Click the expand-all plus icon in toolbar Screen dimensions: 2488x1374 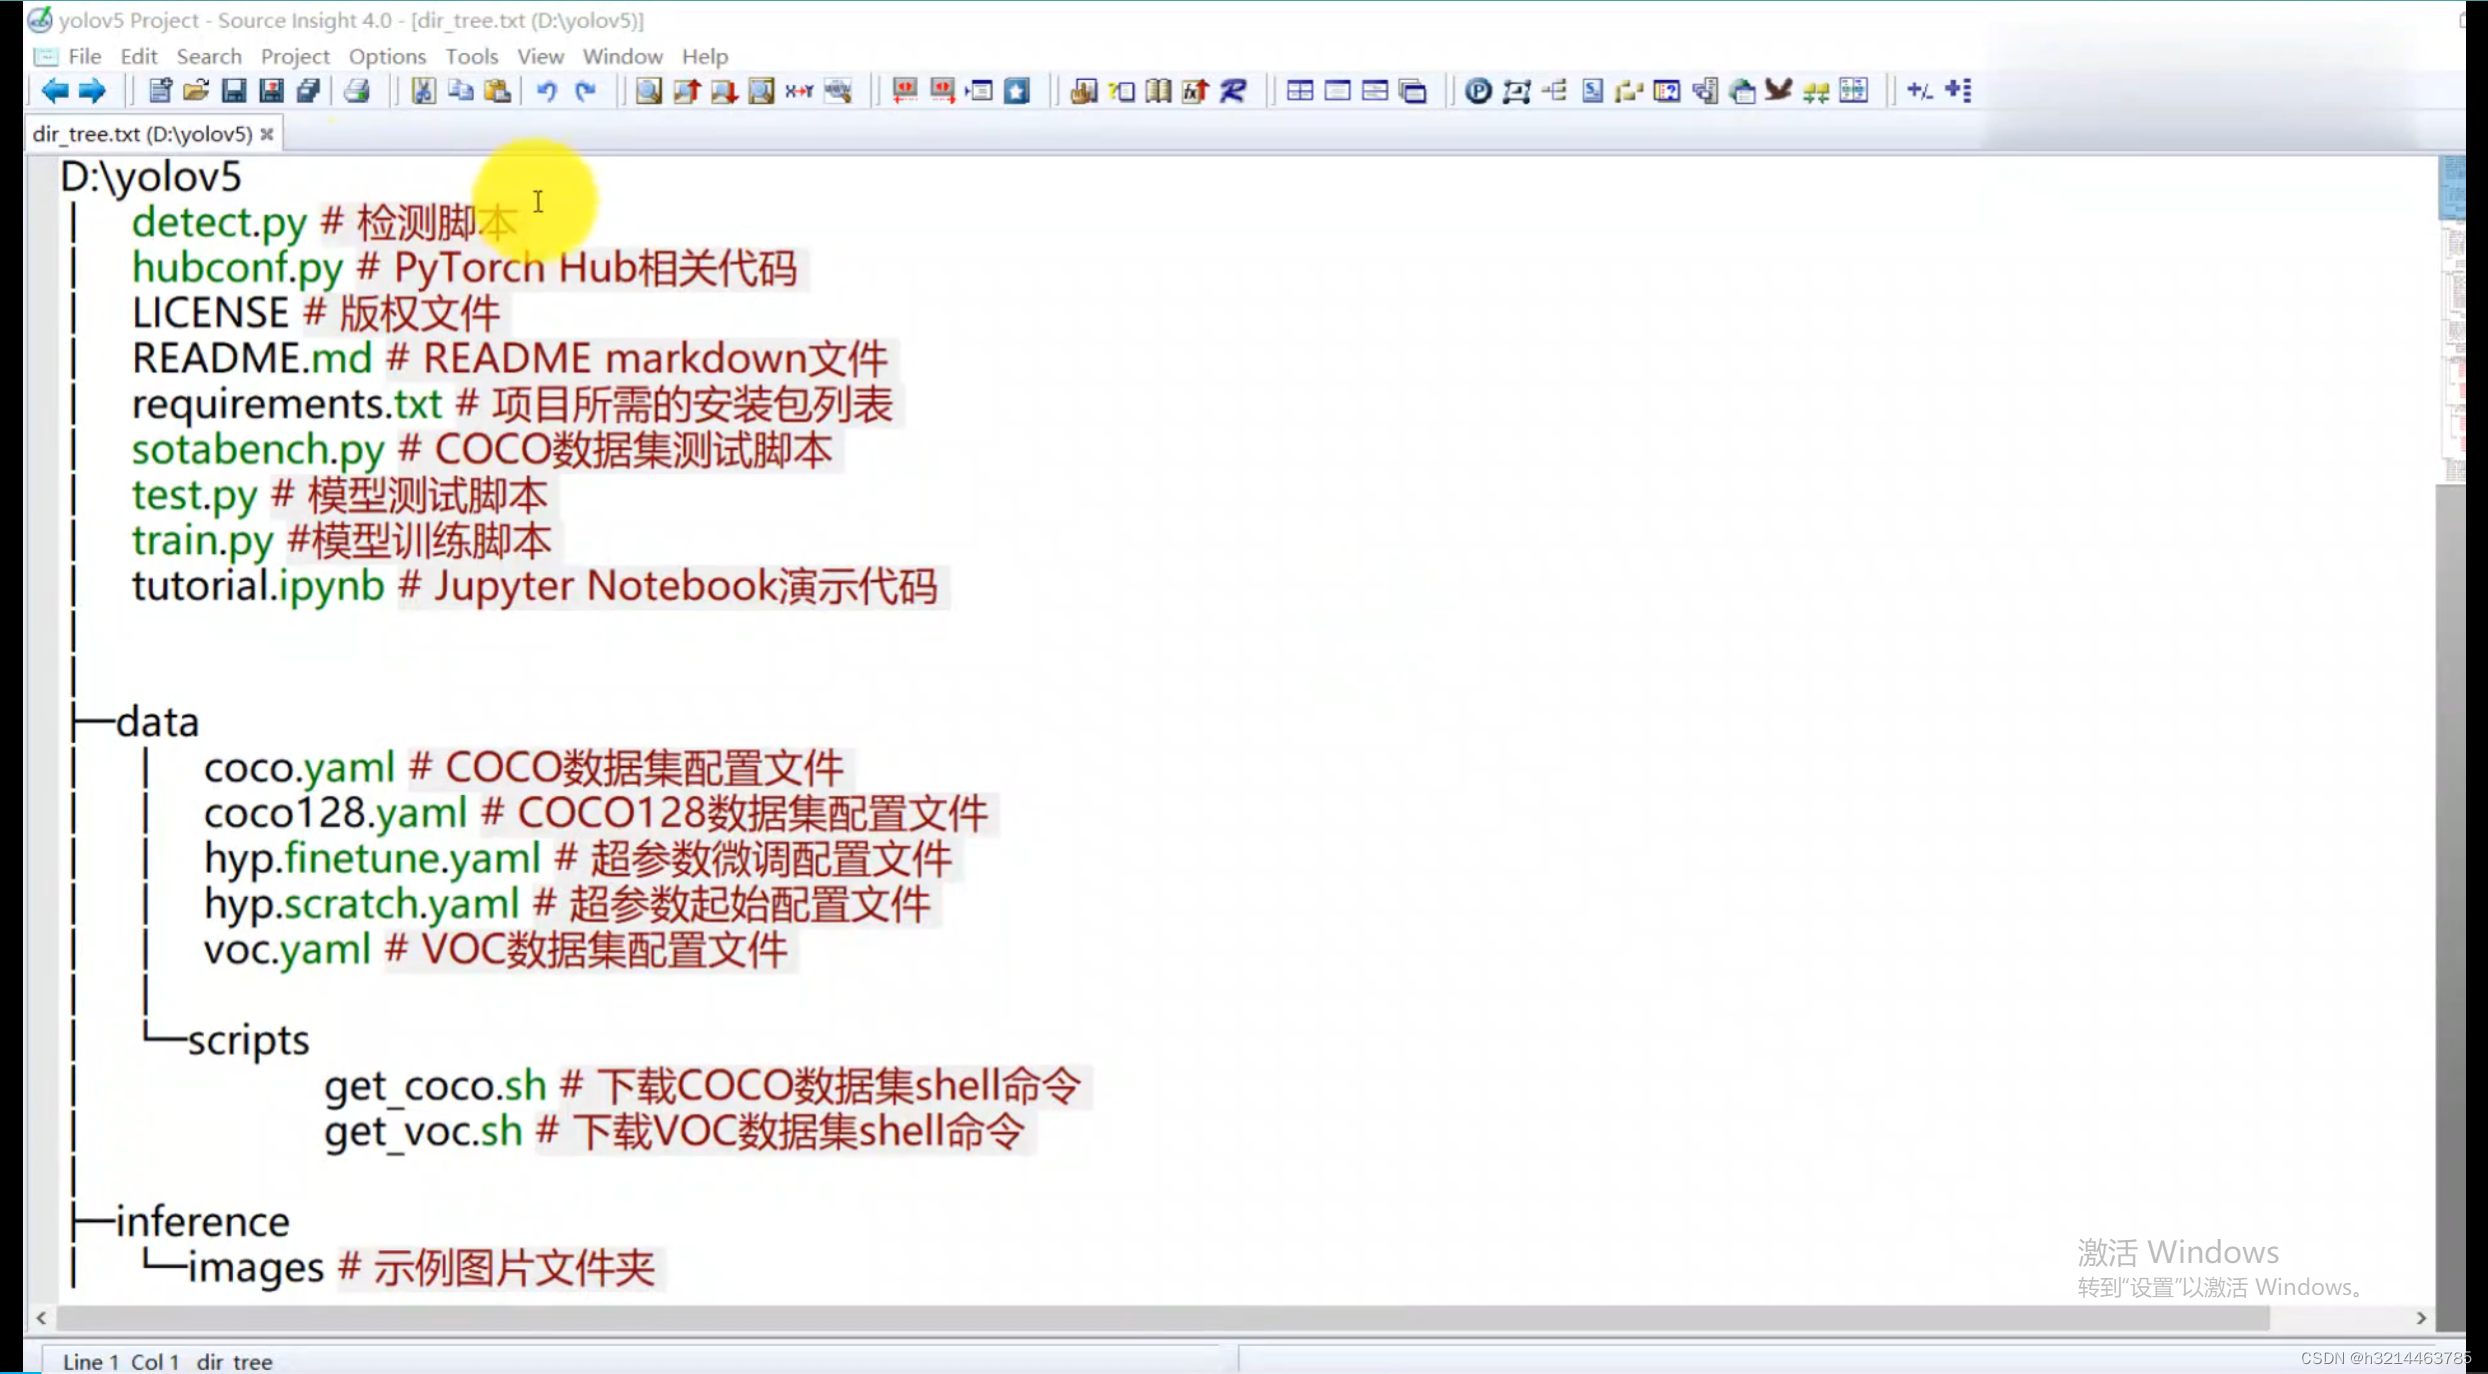point(1958,91)
